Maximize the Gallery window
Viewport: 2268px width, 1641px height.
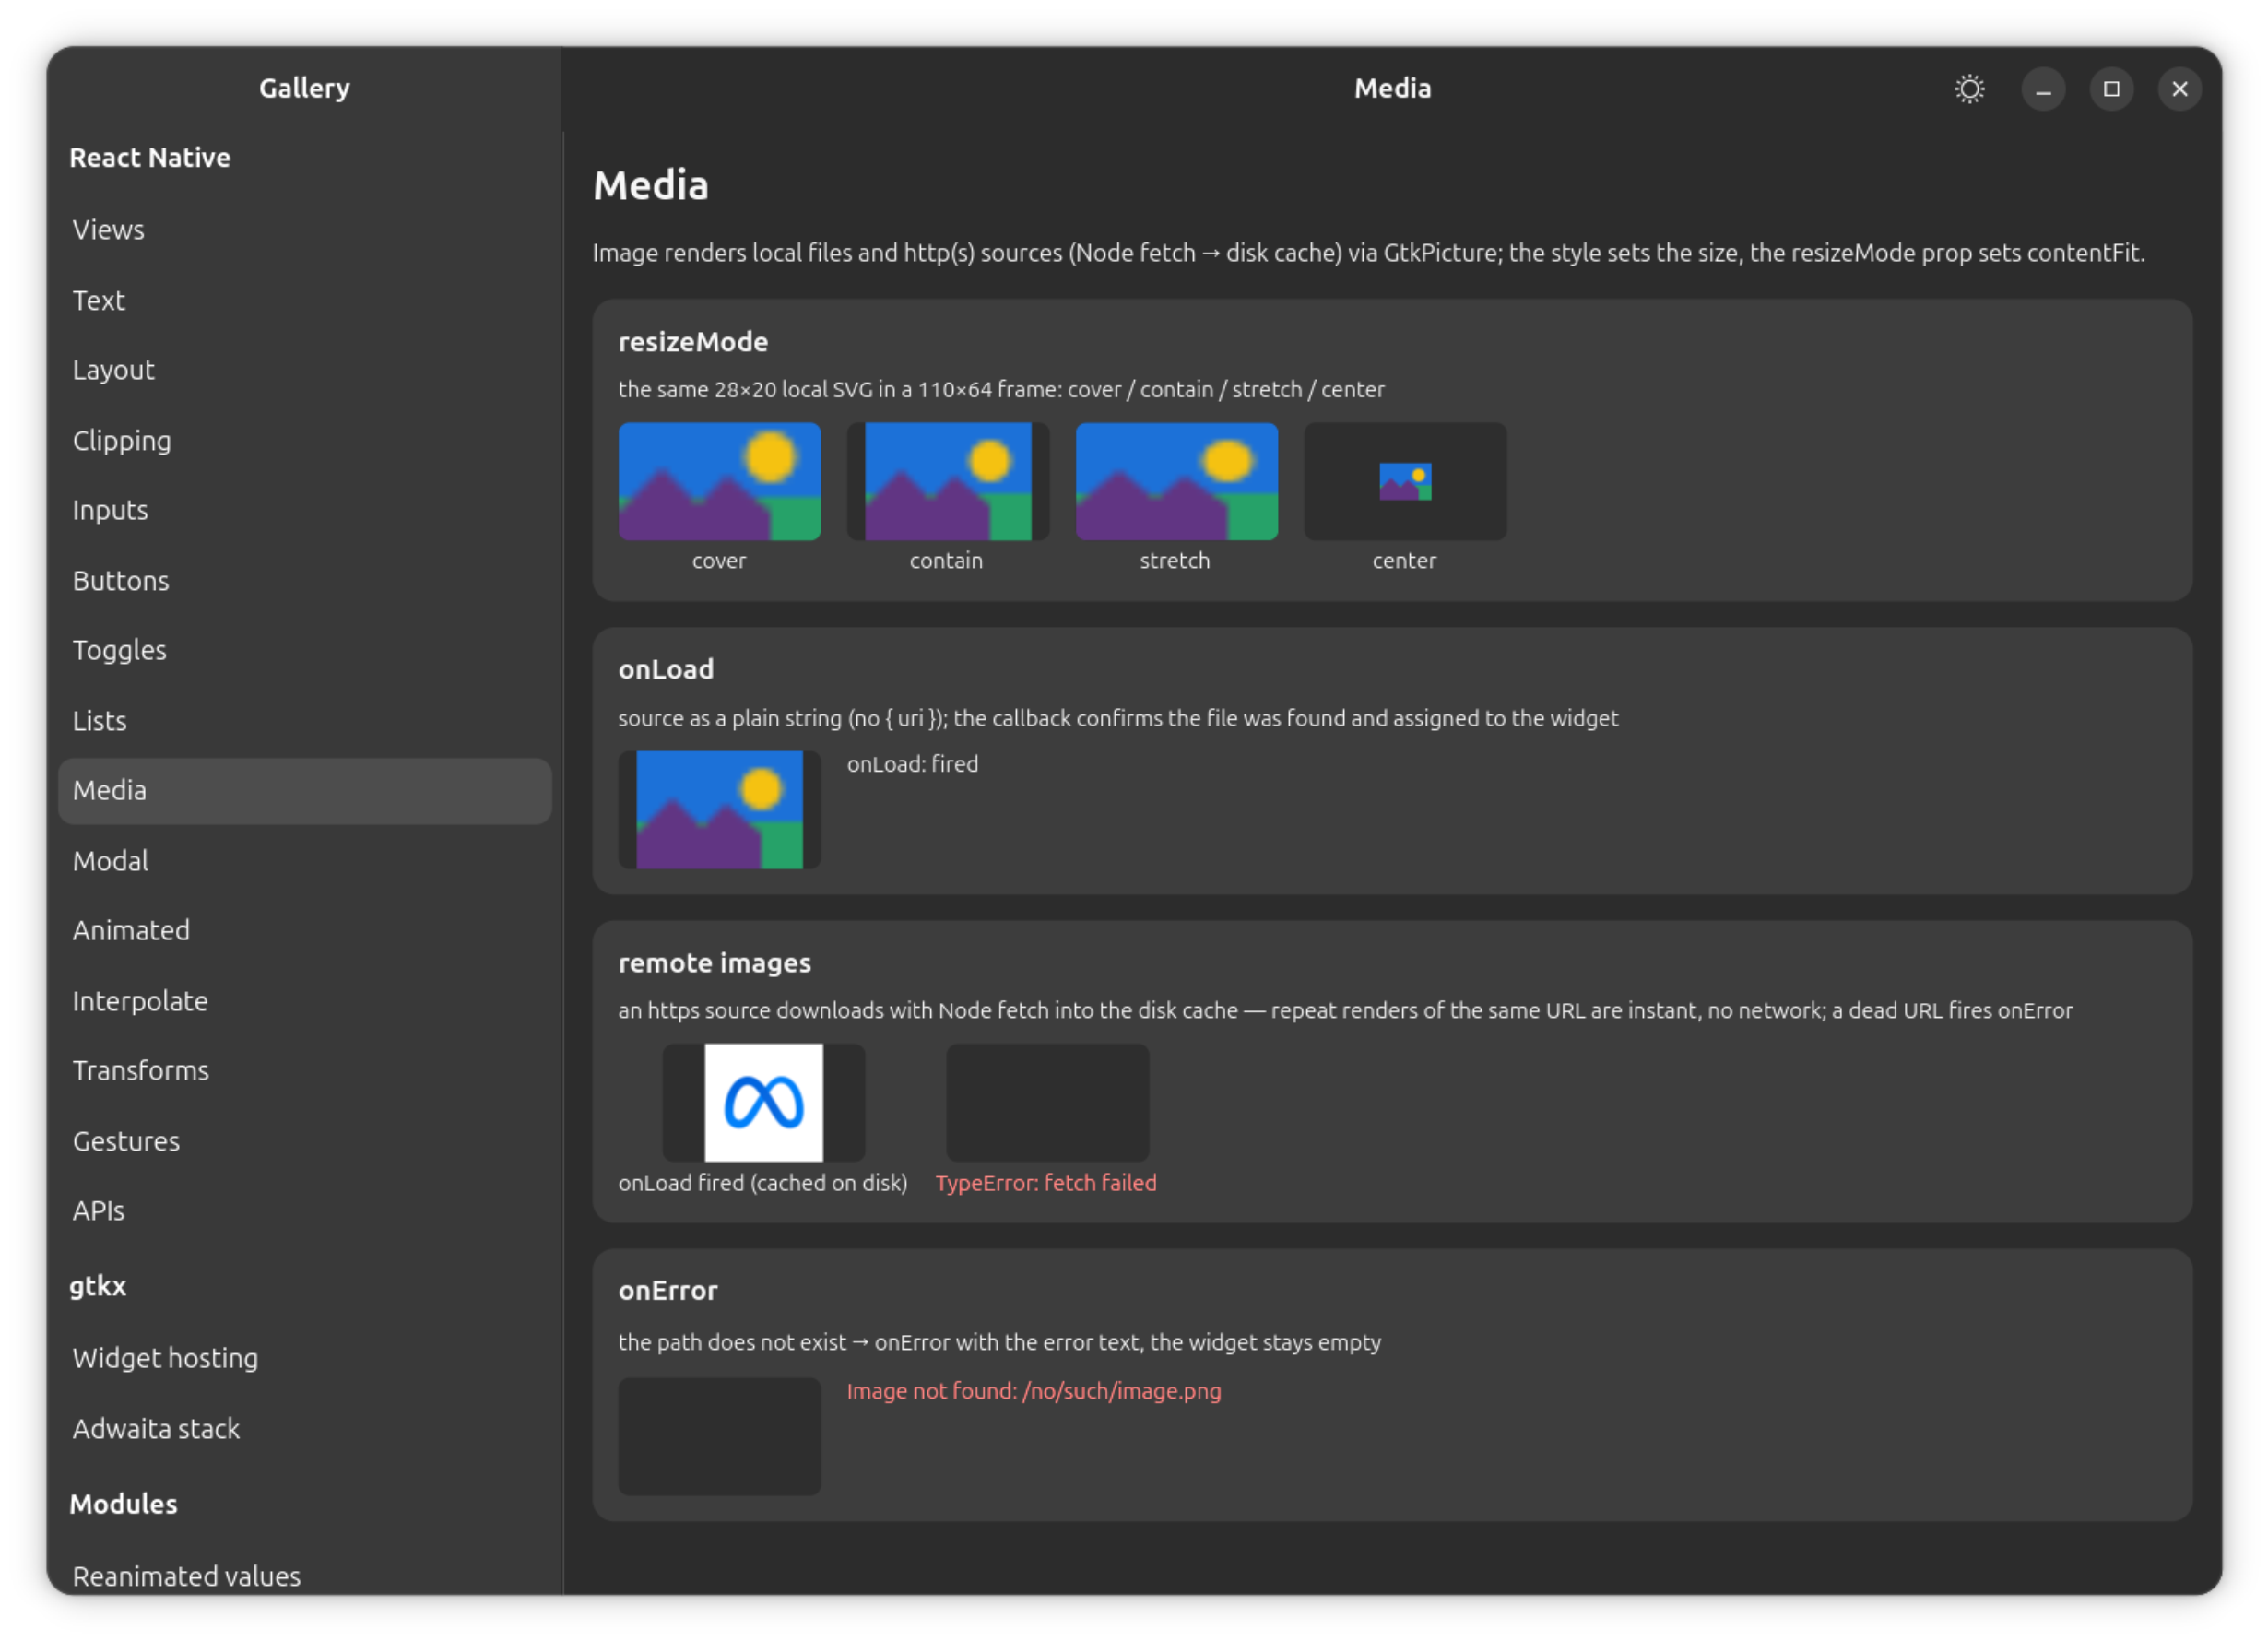(2111, 89)
